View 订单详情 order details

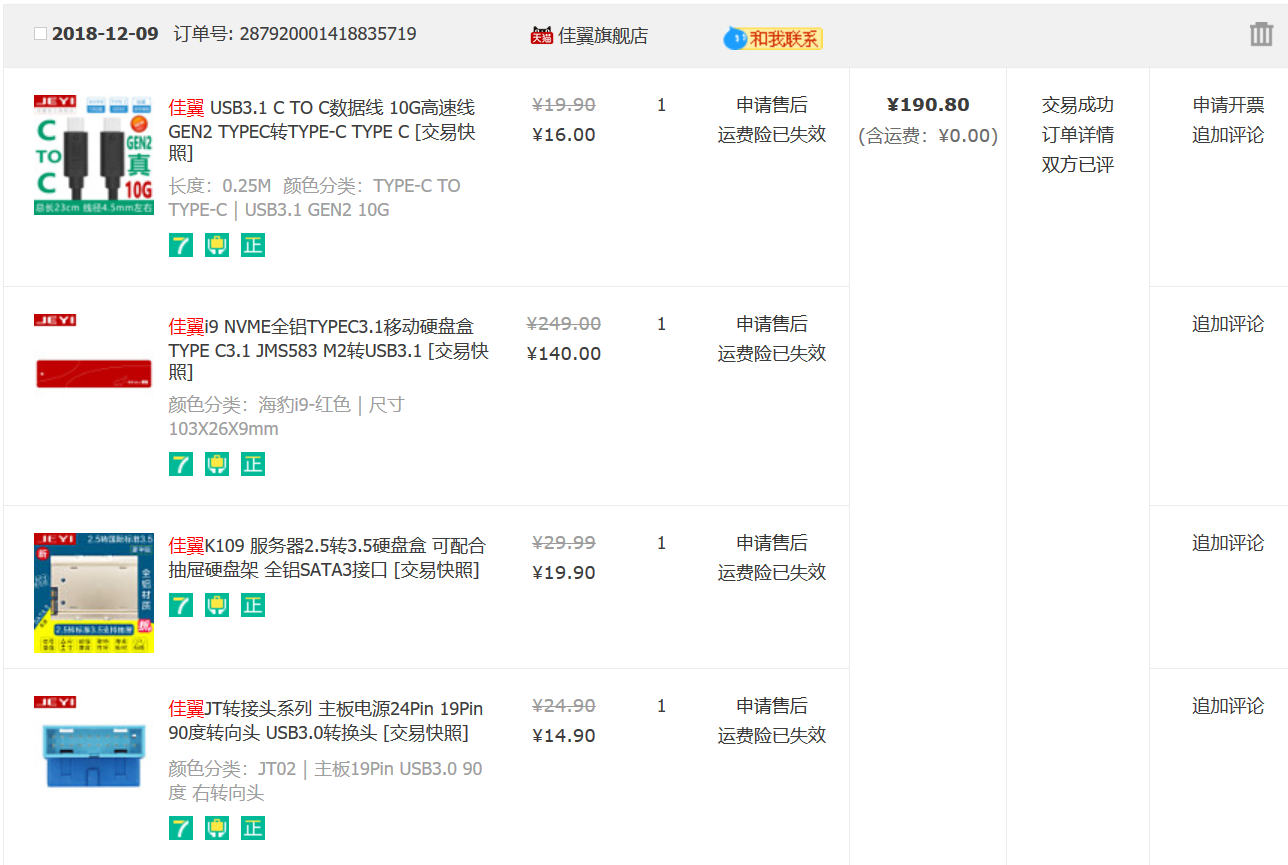[x=1078, y=135]
